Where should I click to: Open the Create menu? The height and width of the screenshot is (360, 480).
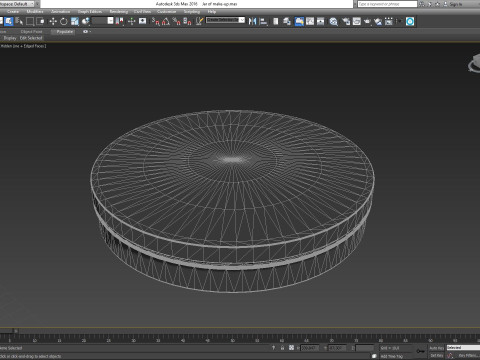click(x=13, y=12)
